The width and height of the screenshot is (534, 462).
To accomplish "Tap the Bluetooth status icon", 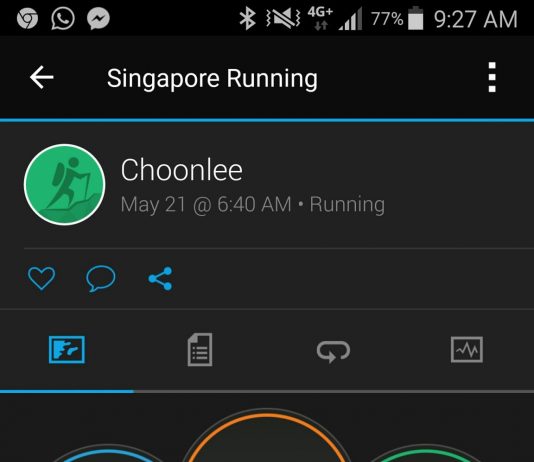I will (247, 18).
